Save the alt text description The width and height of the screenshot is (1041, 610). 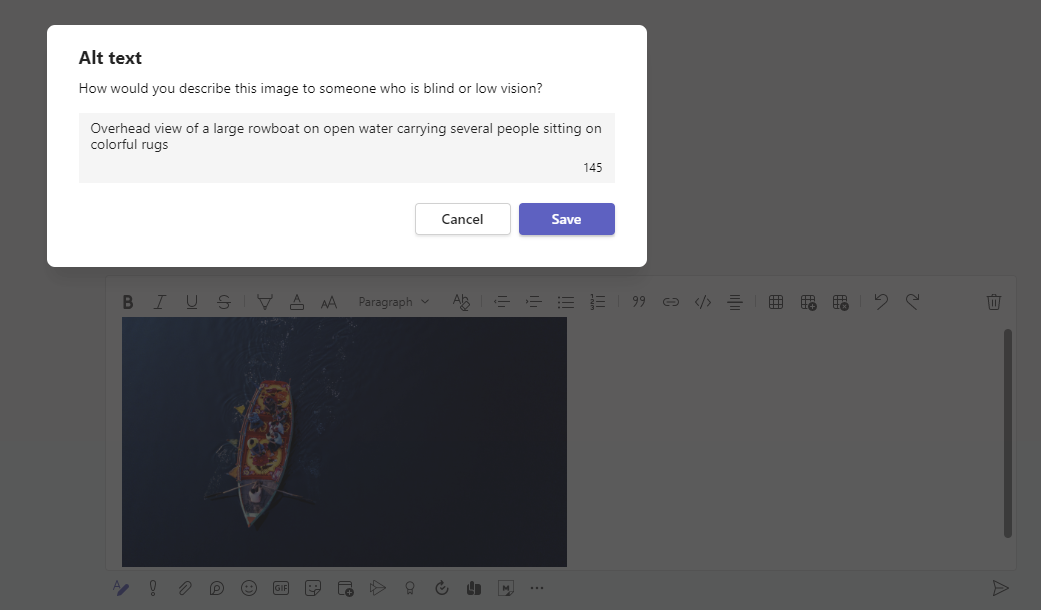(x=566, y=219)
